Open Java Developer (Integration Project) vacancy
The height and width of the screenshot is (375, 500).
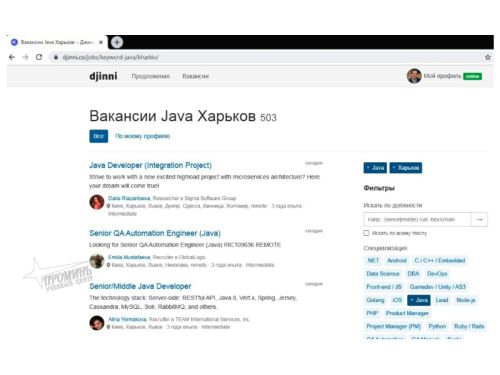[150, 165]
